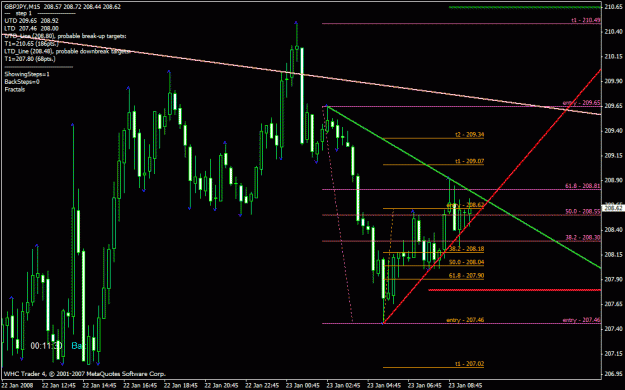This screenshot has height=390, width=625.
Task: Click the '61.8 - 208.81' Fibonacci label
Action: click(583, 186)
